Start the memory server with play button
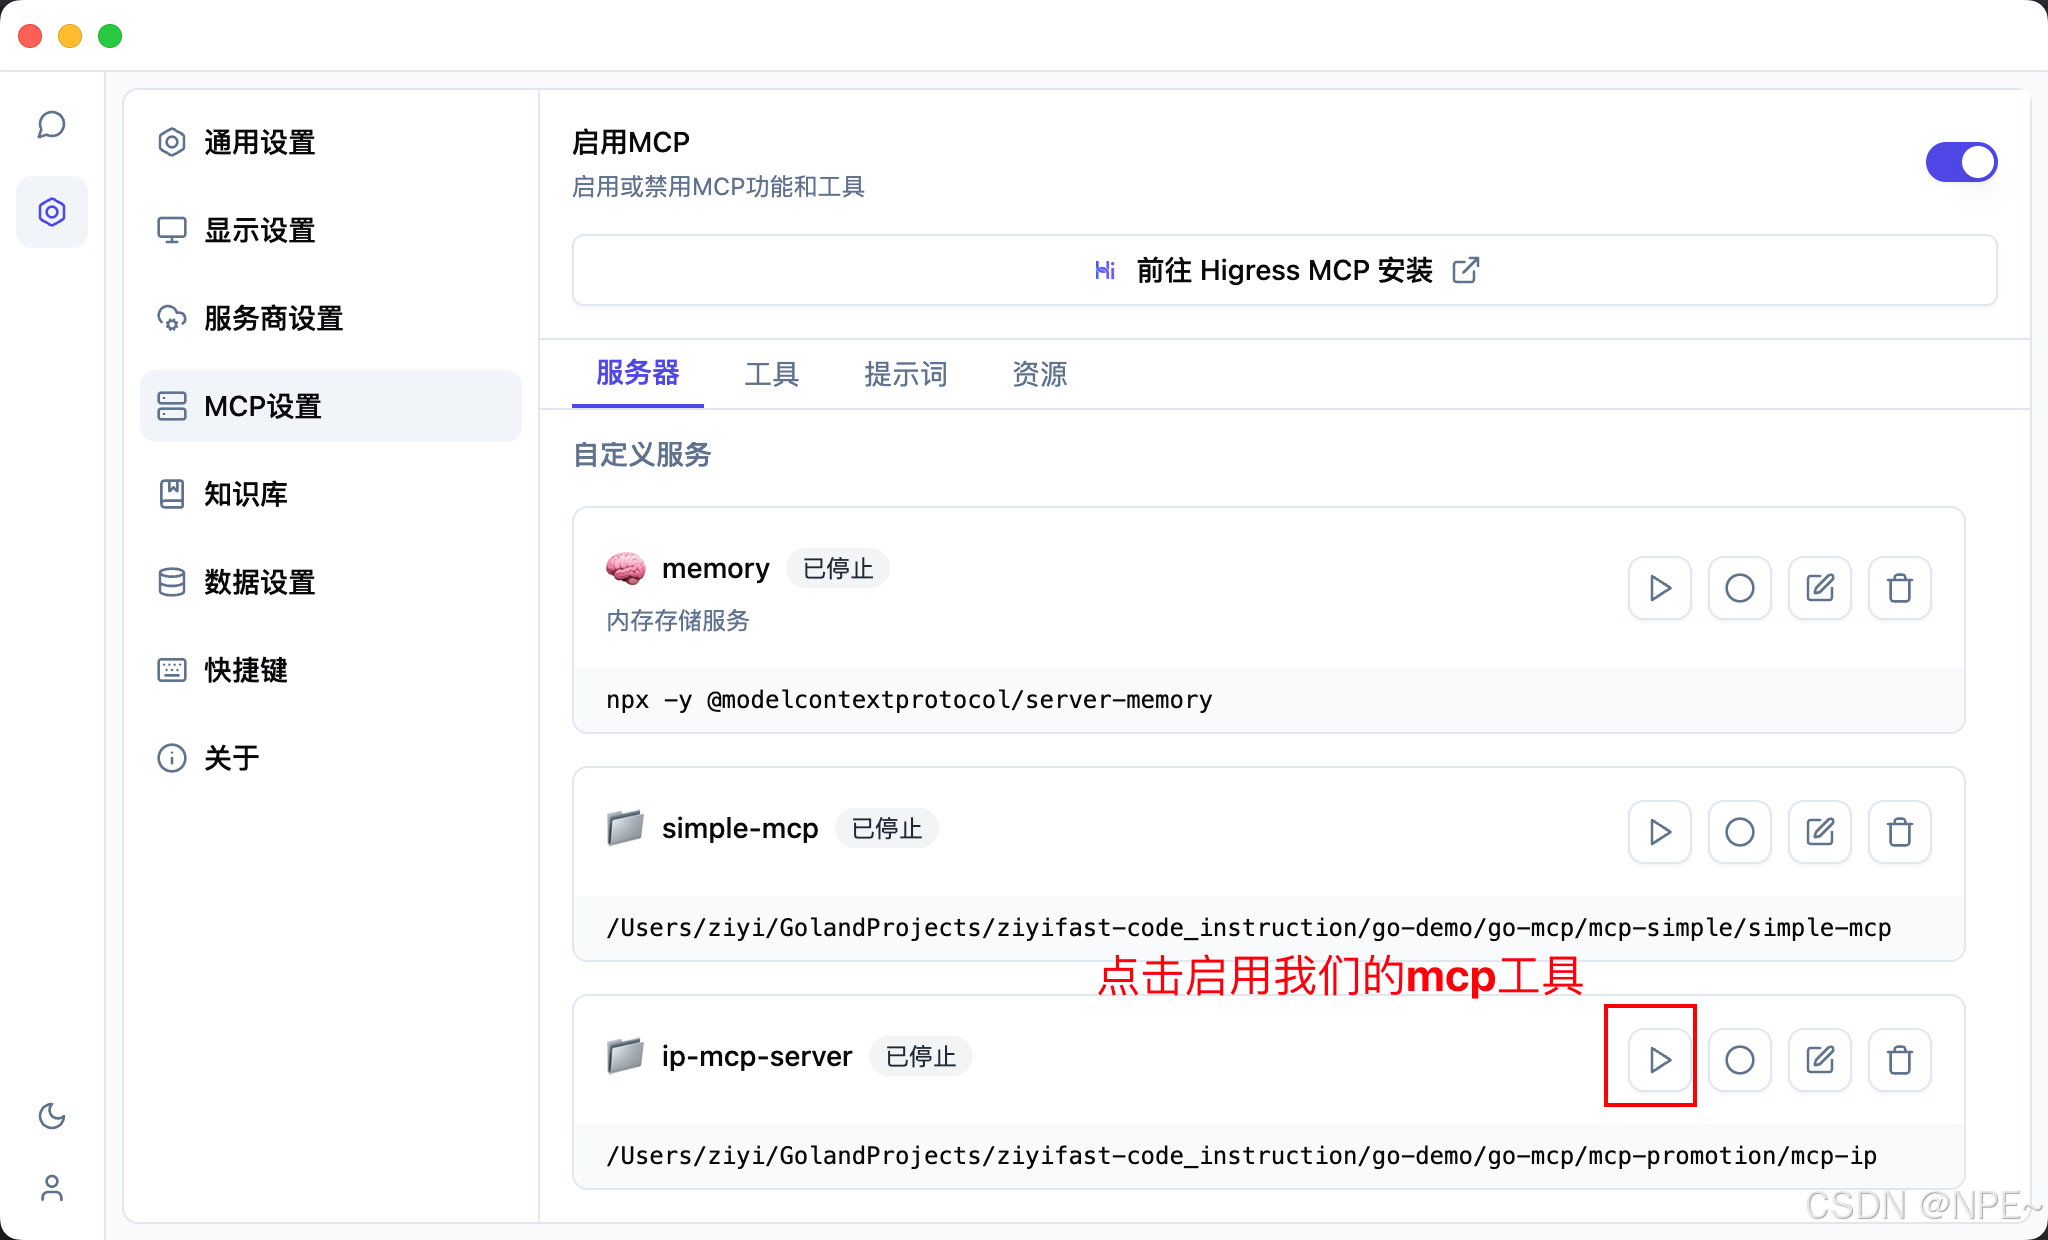This screenshot has height=1240, width=2048. pyautogui.click(x=1659, y=588)
